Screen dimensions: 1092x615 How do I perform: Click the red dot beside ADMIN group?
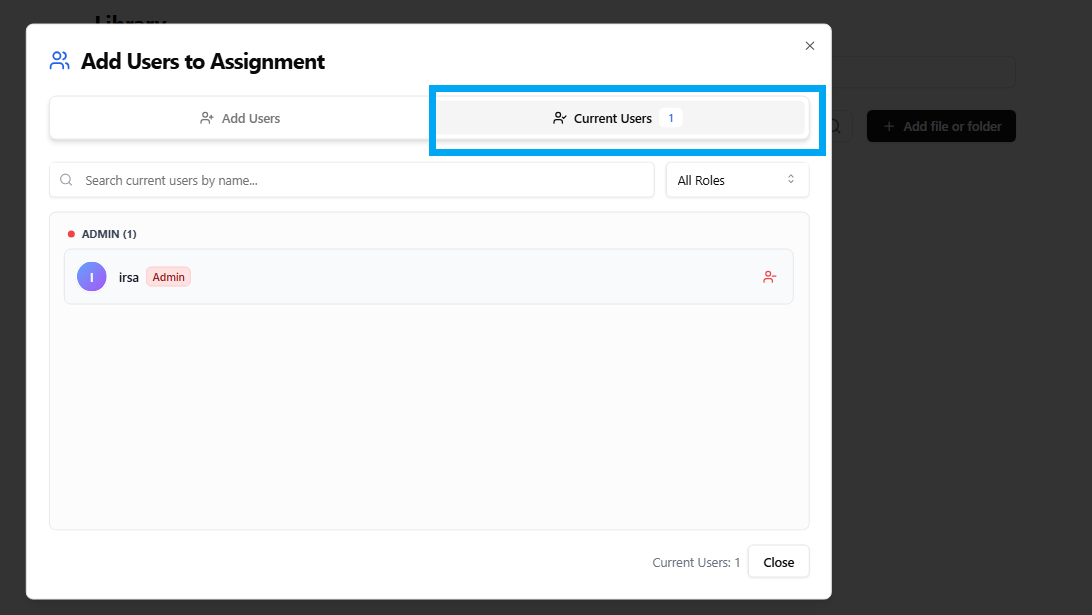point(71,234)
